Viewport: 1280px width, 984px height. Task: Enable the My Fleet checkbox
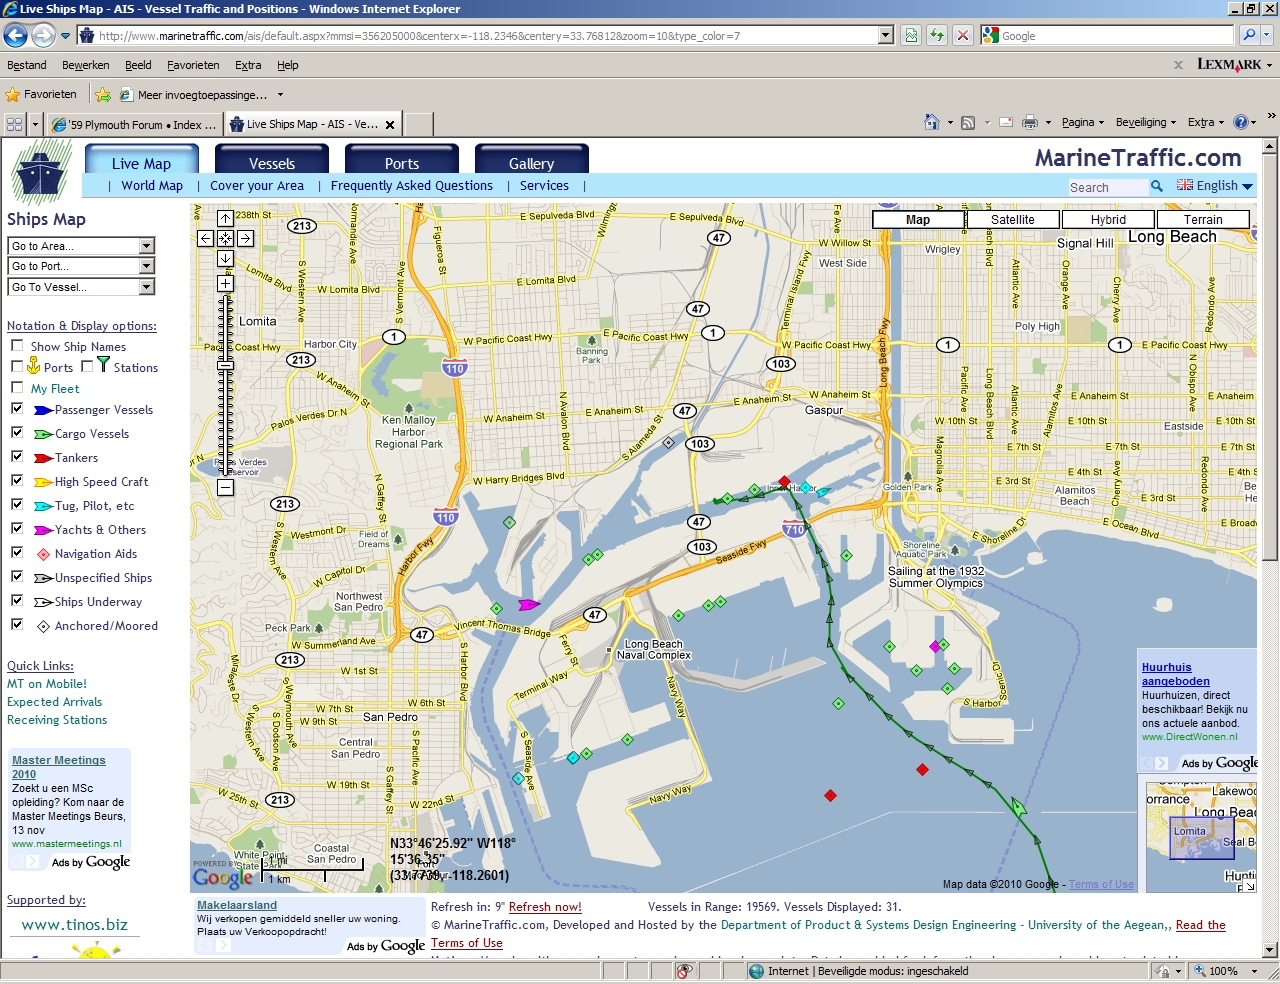[x=17, y=387]
